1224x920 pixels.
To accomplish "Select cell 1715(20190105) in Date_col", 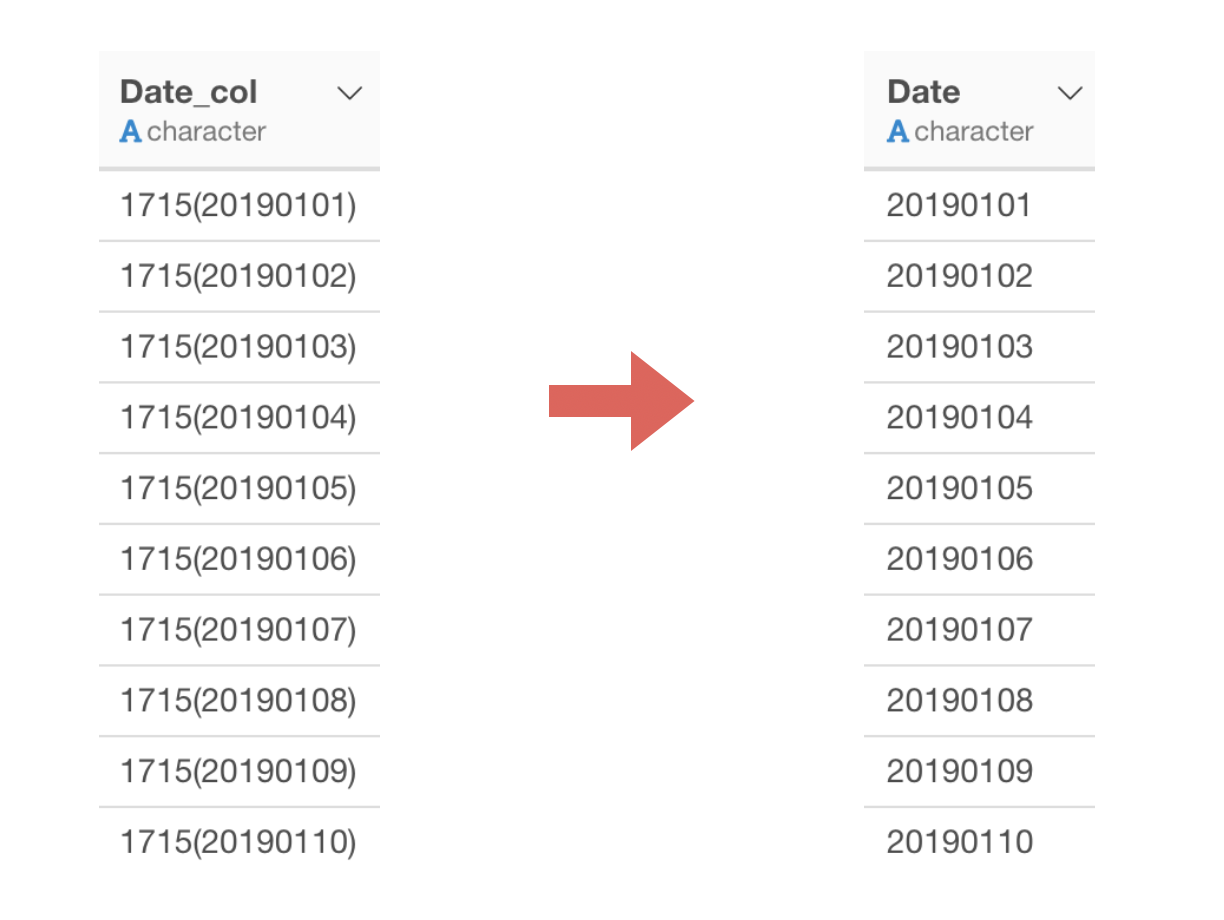I will 239,489.
